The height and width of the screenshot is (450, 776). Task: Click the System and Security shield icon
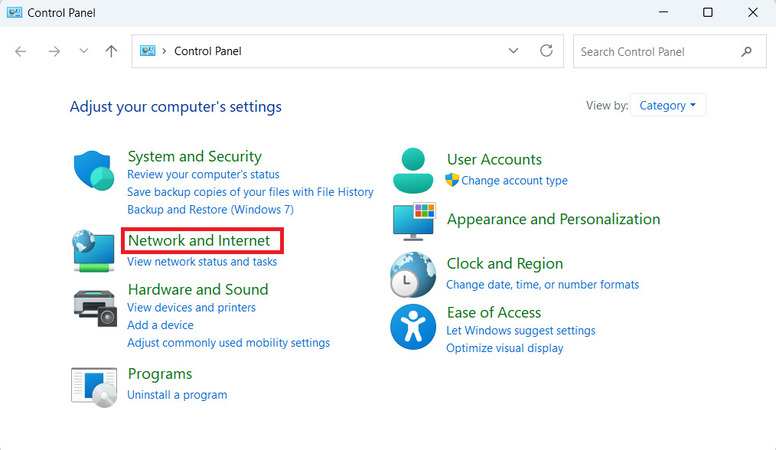pyautogui.click(x=94, y=171)
